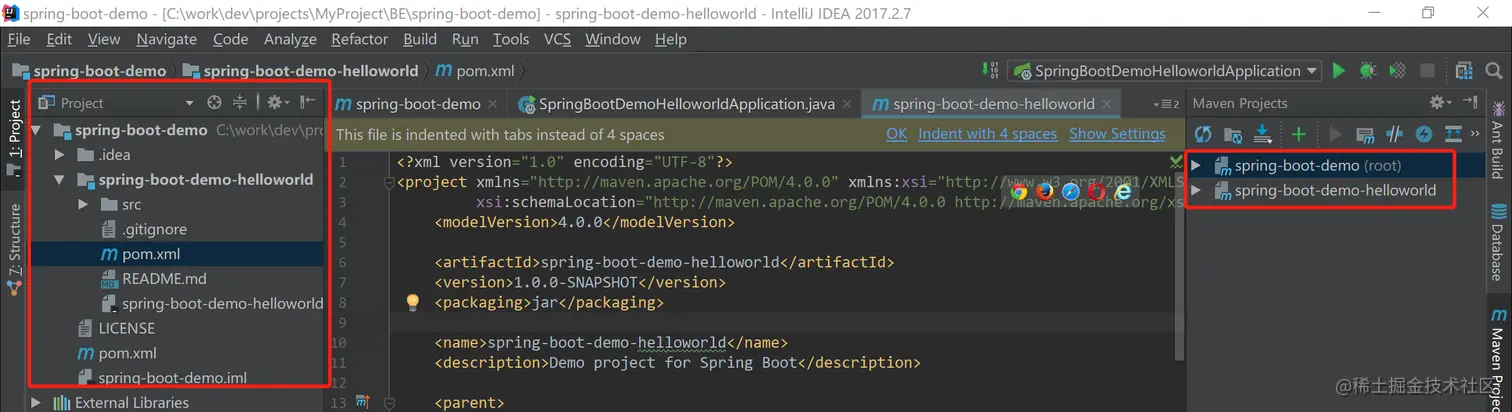This screenshot has width=1512, height=412.
Task: Expand spring-boot-demo (root) Maven node
Action: pyautogui.click(x=1197, y=166)
